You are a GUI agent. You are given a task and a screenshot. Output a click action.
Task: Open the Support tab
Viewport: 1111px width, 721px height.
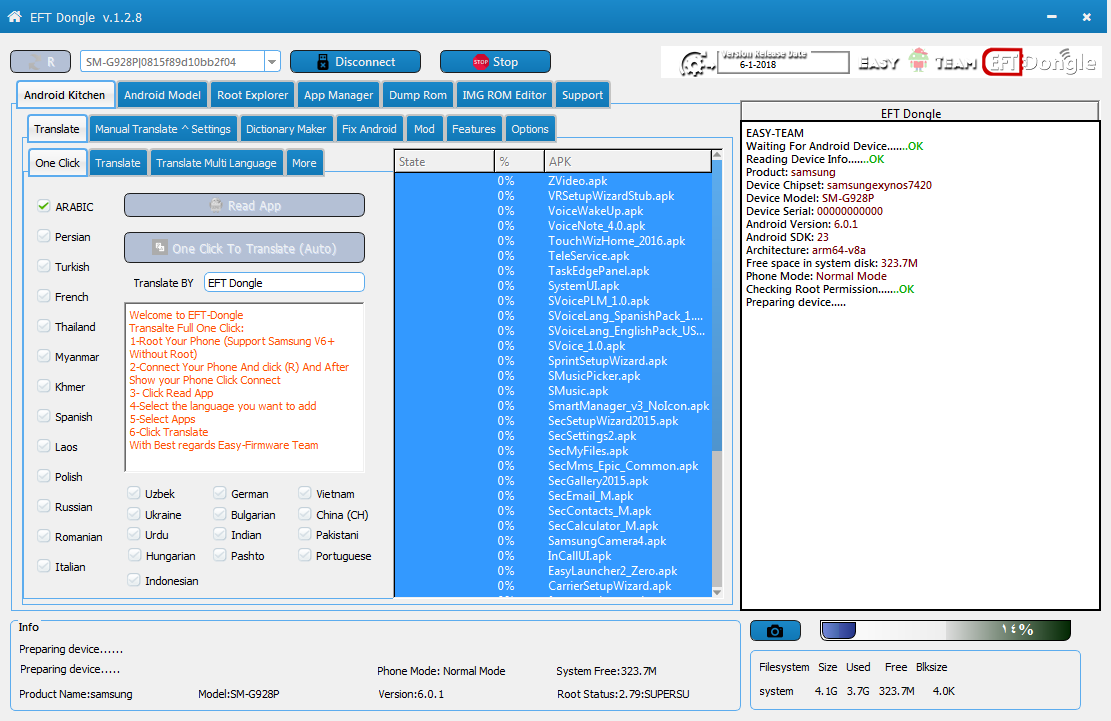[582, 95]
